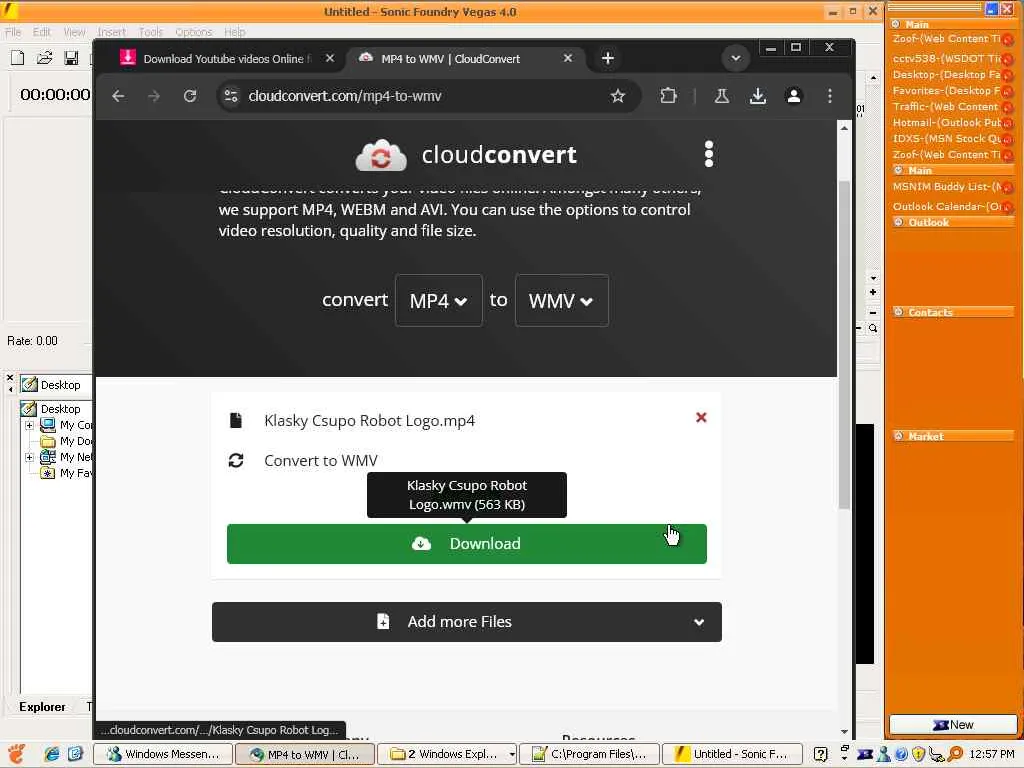Open the File menu in Vegas
This screenshot has height=768, width=1024.
[x=13, y=31]
